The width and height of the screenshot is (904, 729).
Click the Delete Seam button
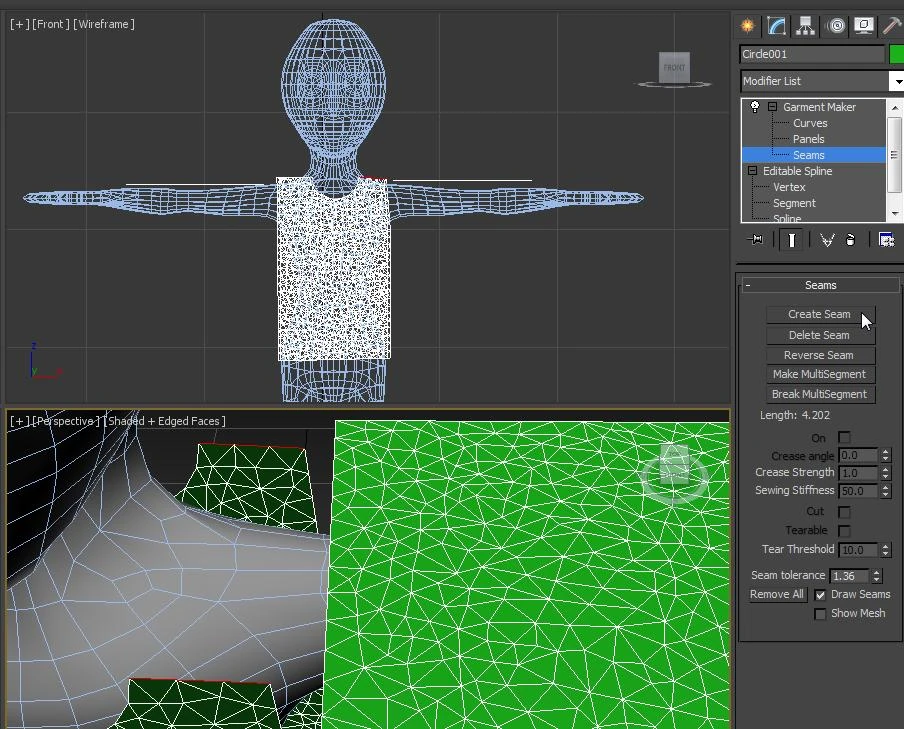(x=819, y=335)
